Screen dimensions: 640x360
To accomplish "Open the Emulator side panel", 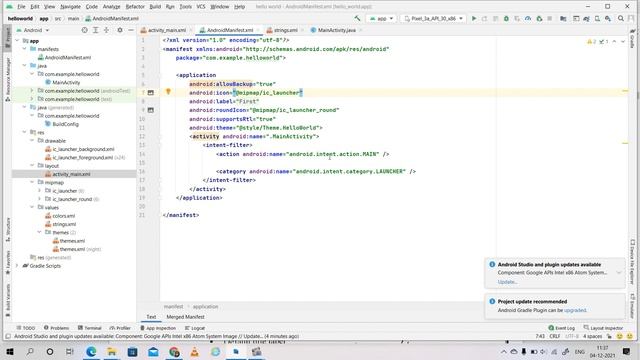I will pos(632,306).
